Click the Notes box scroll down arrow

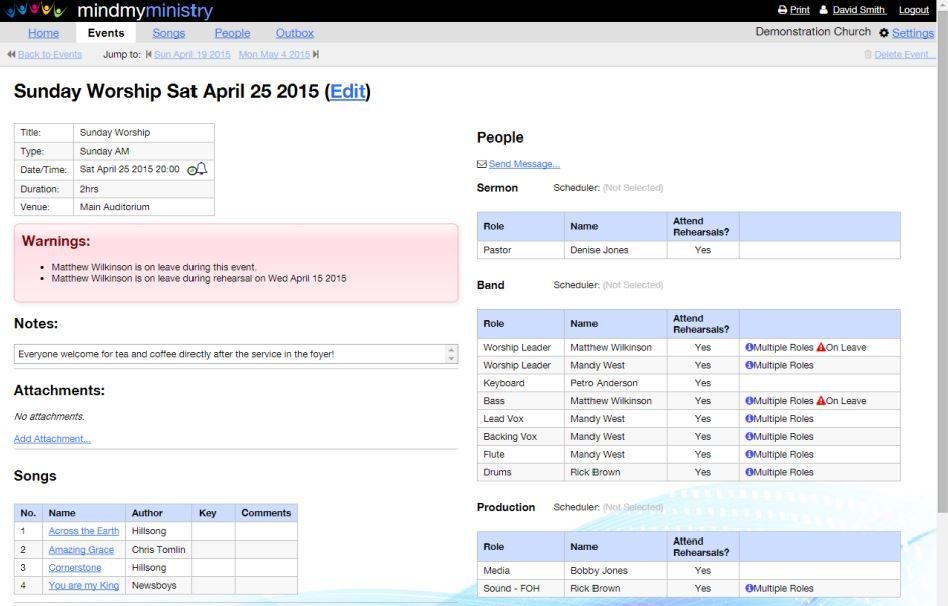coord(451,359)
